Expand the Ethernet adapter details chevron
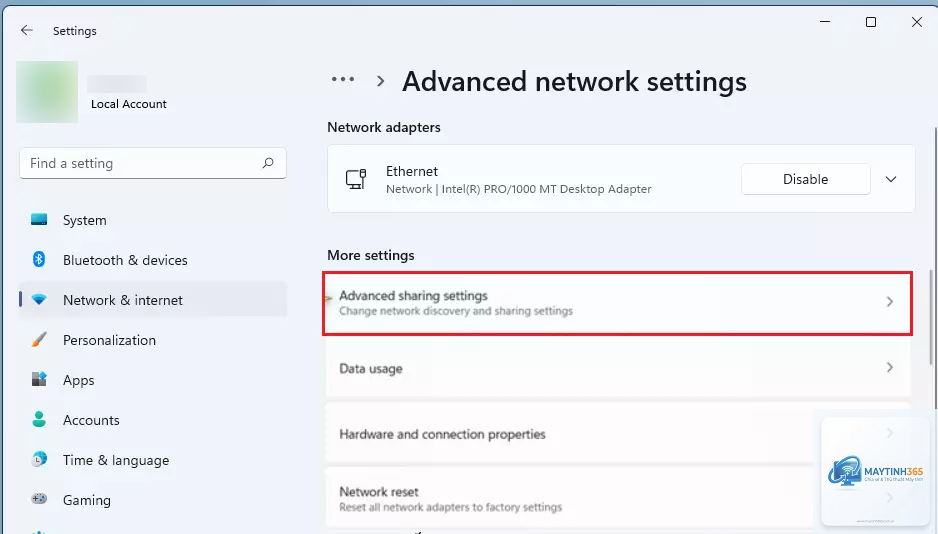The width and height of the screenshot is (938, 534). click(891, 179)
